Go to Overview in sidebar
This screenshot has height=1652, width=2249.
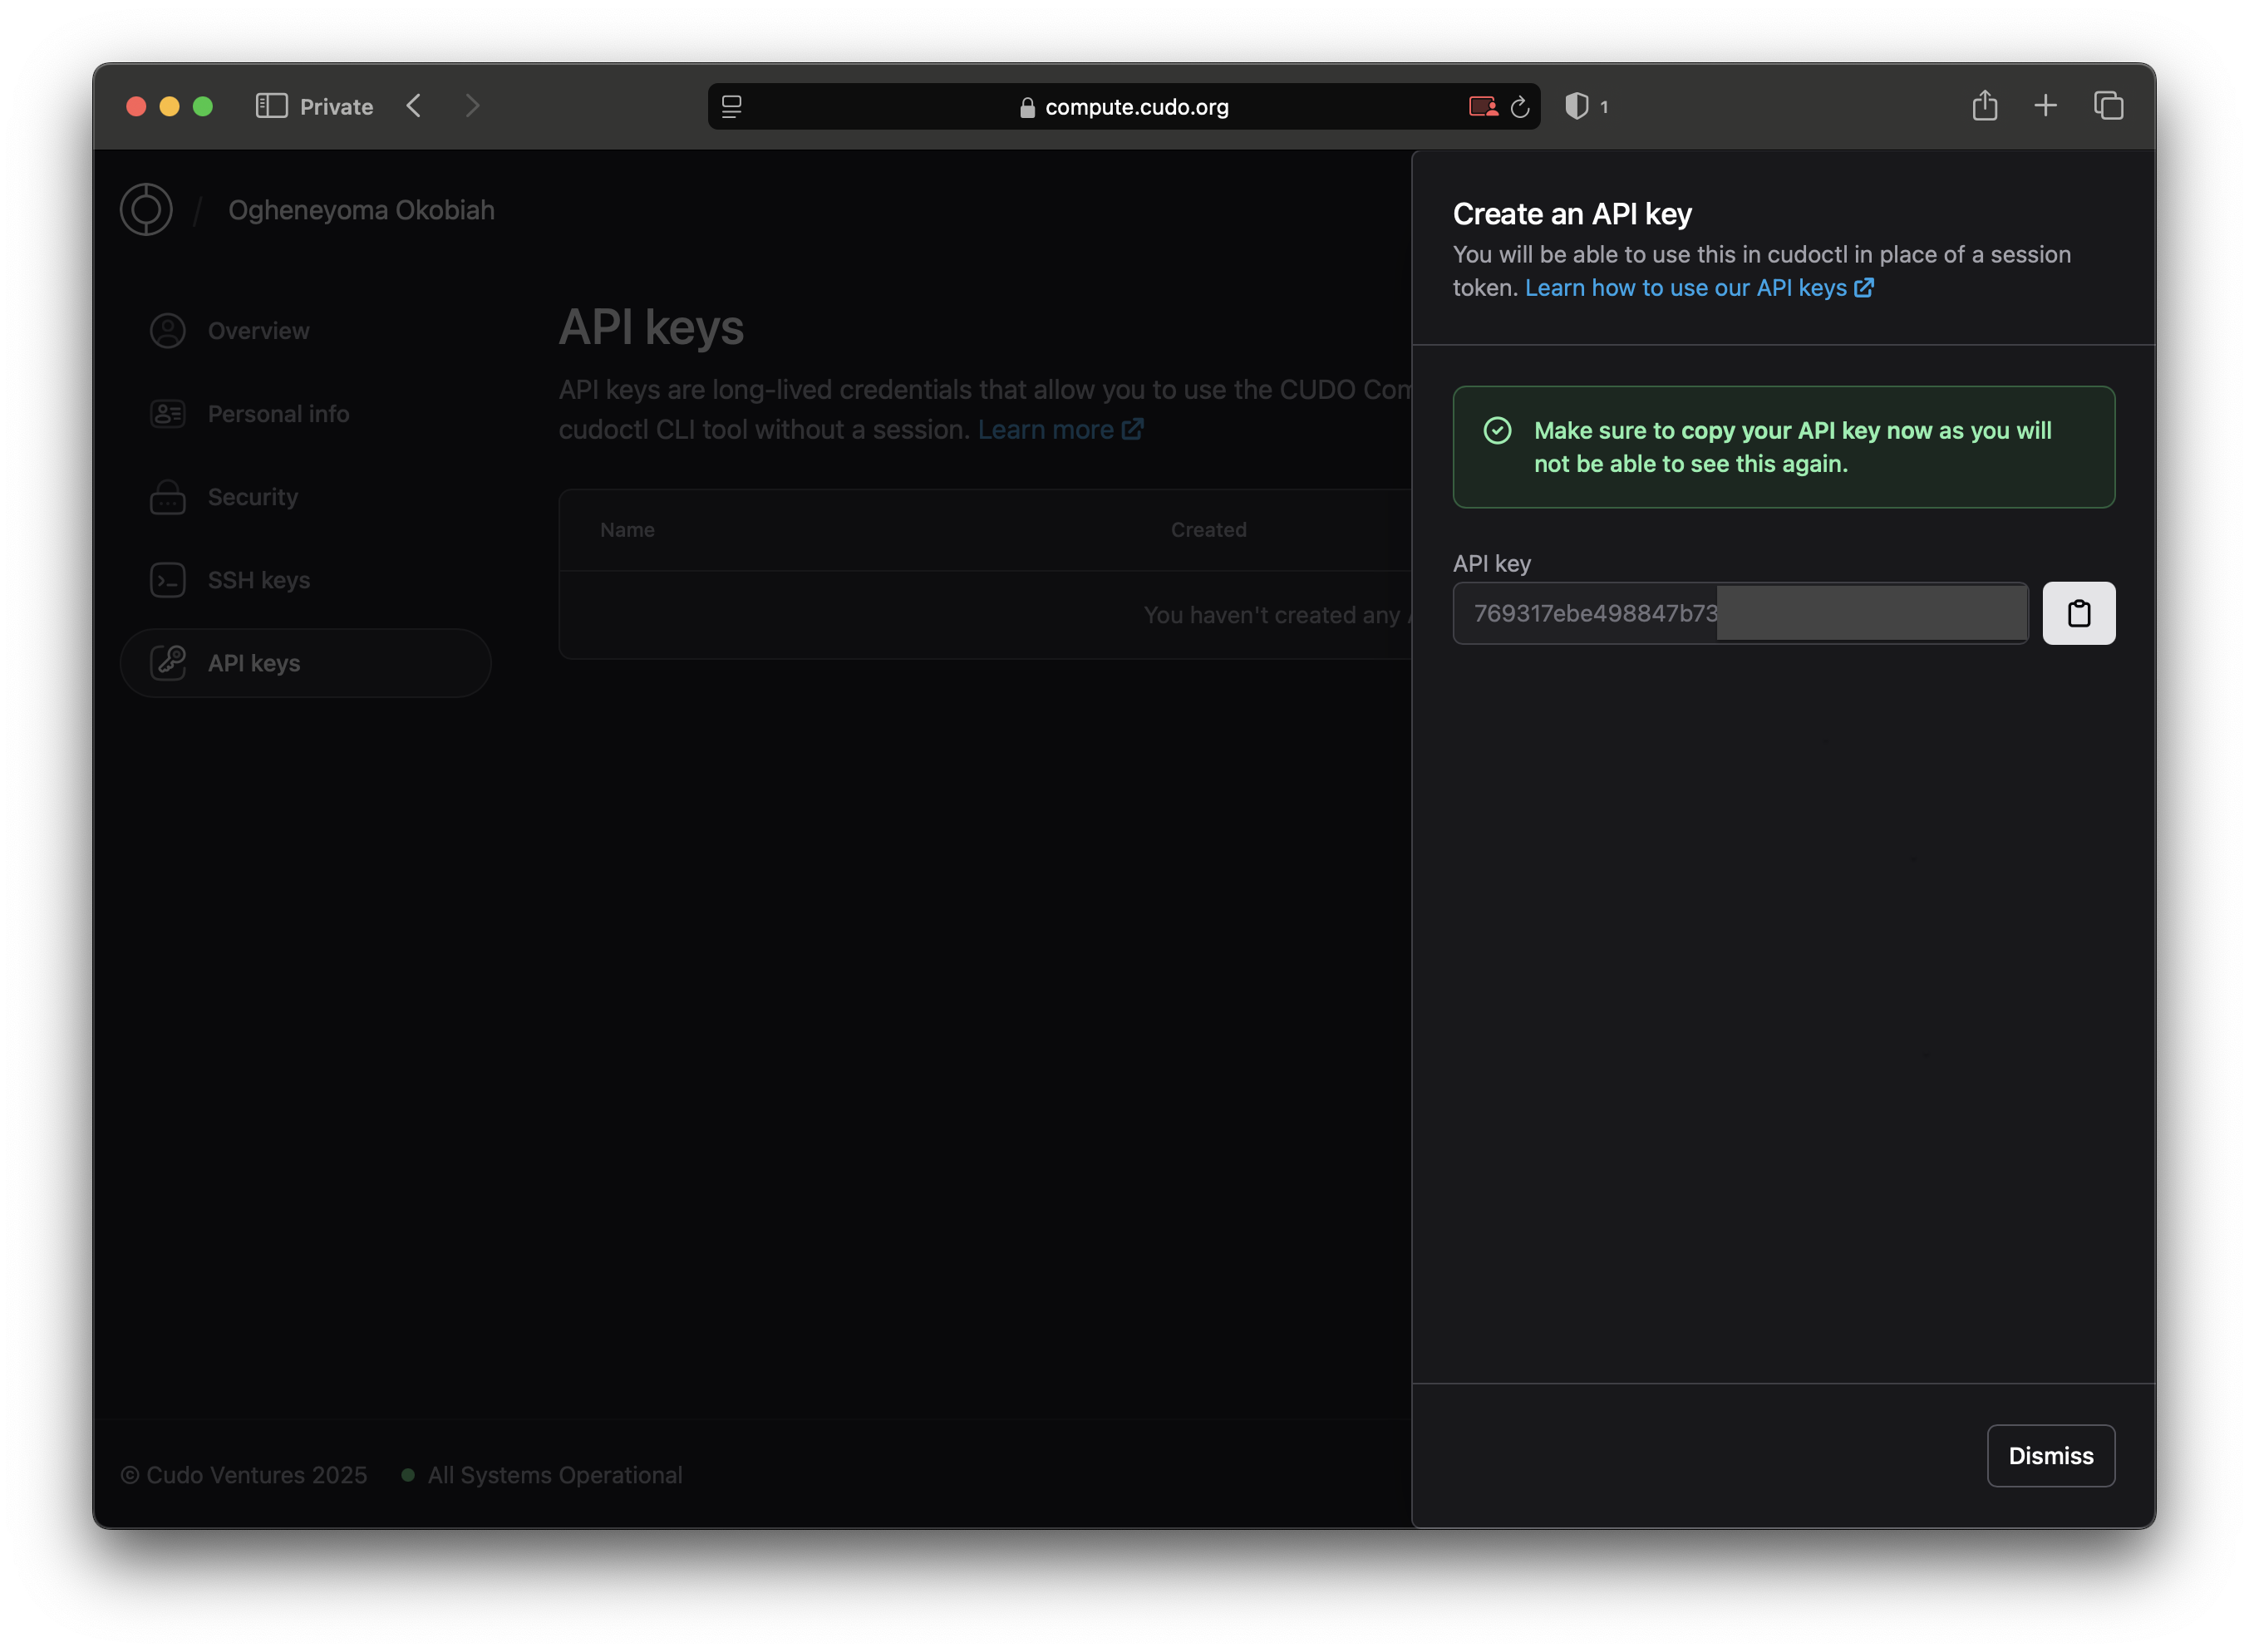point(305,331)
